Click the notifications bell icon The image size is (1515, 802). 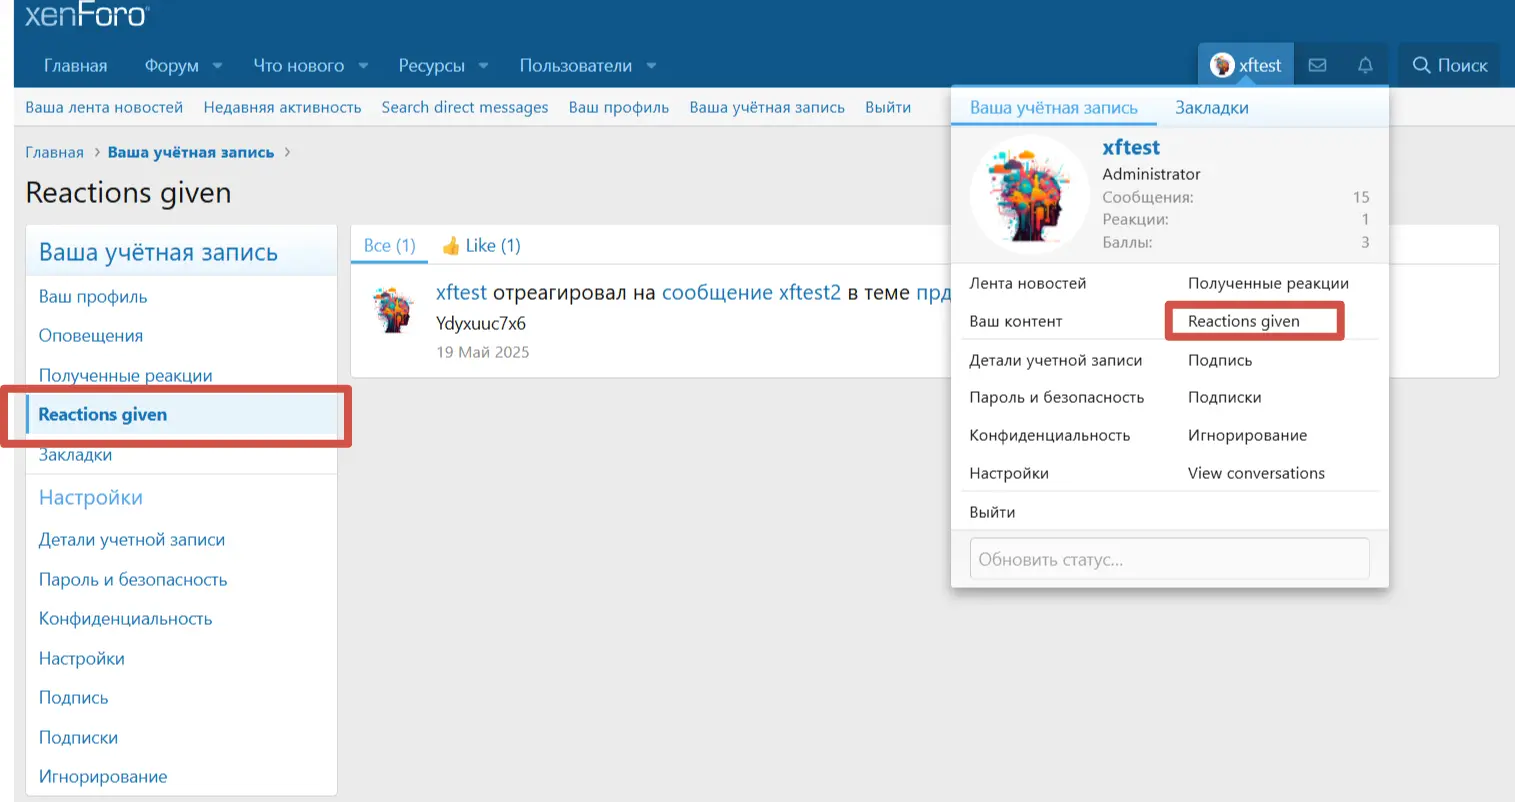pyautogui.click(x=1365, y=65)
